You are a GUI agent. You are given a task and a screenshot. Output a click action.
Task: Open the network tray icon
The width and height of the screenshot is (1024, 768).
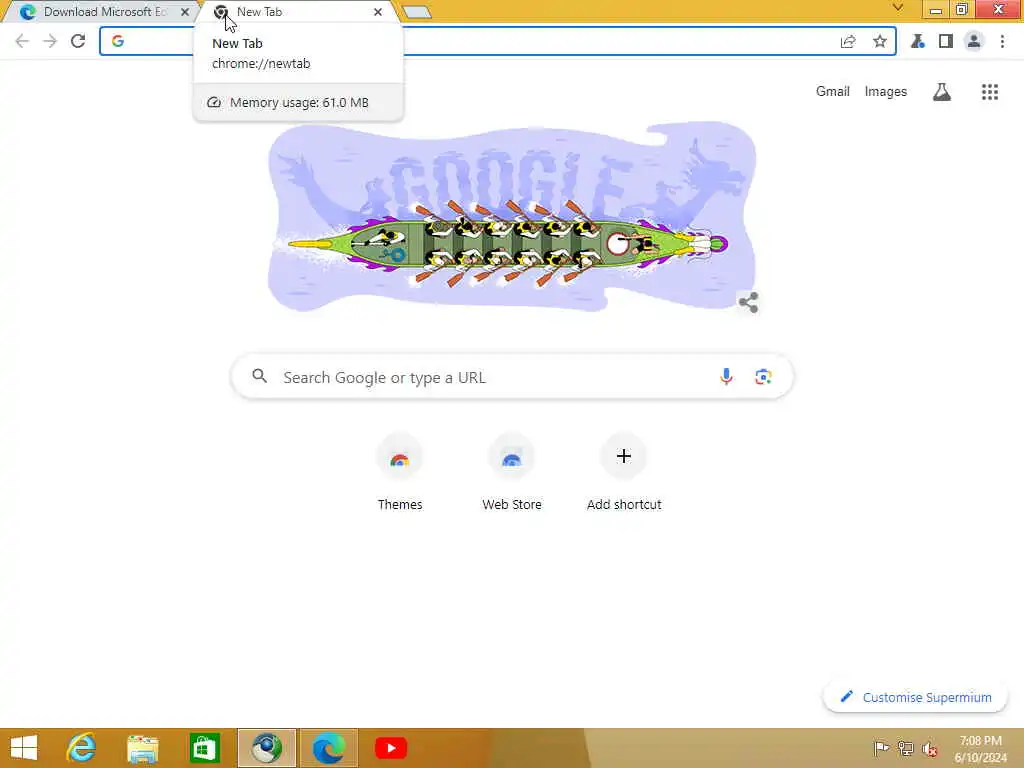pos(905,748)
